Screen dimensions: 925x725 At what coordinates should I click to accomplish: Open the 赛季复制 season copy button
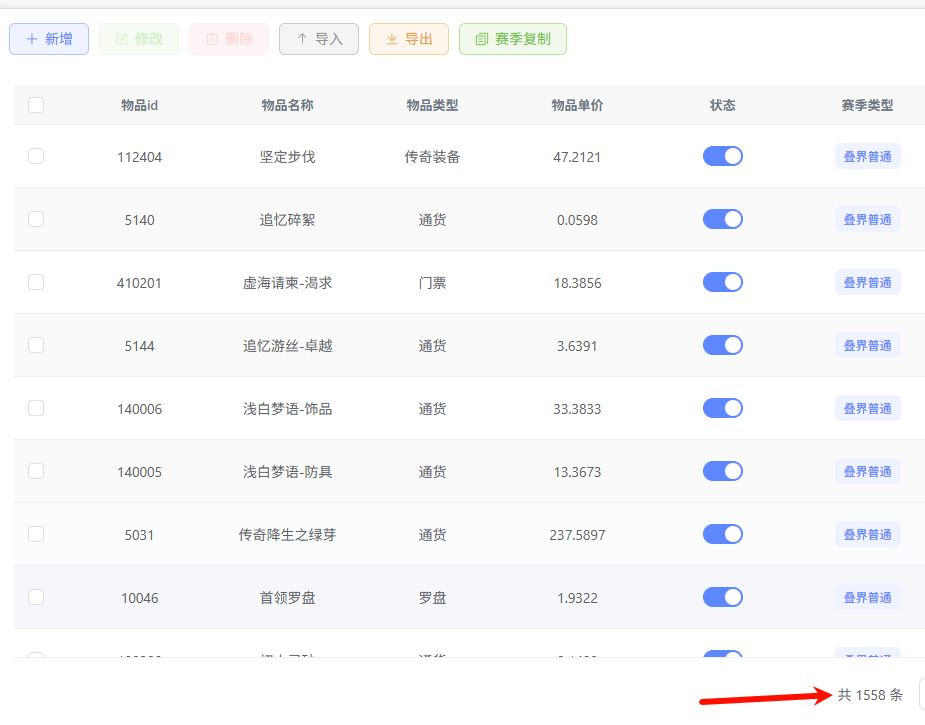pos(513,39)
